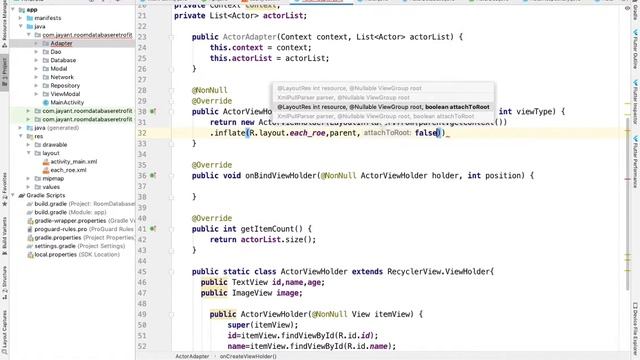Expand the mipmap folder arrow
The width and height of the screenshot is (640, 360).
29,178
